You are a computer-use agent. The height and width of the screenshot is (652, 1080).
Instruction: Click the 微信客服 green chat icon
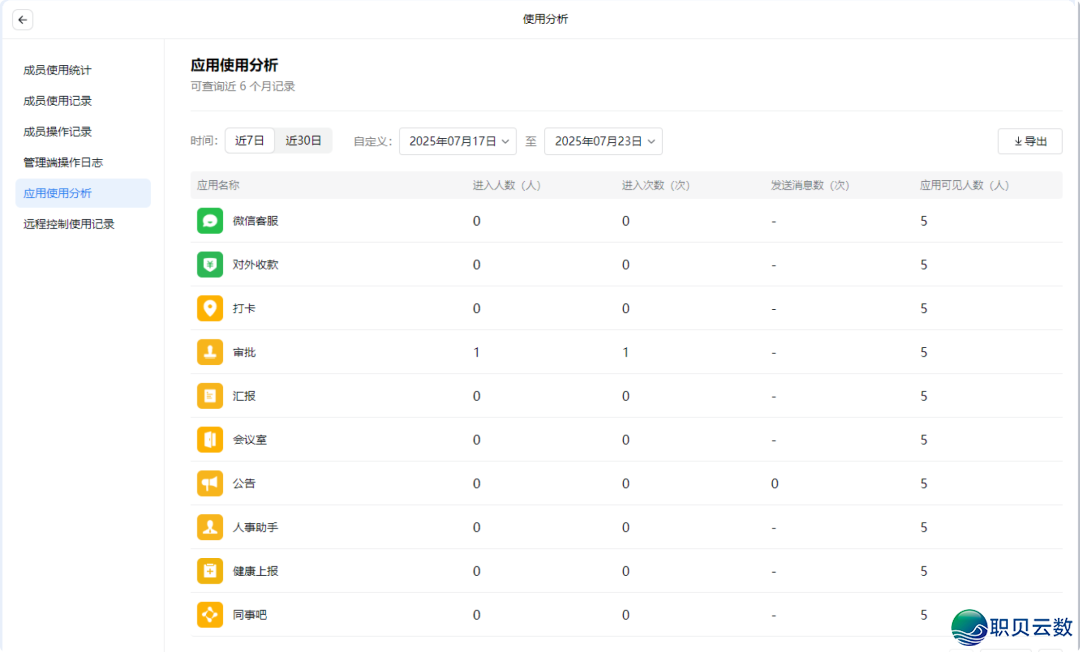[210, 221]
